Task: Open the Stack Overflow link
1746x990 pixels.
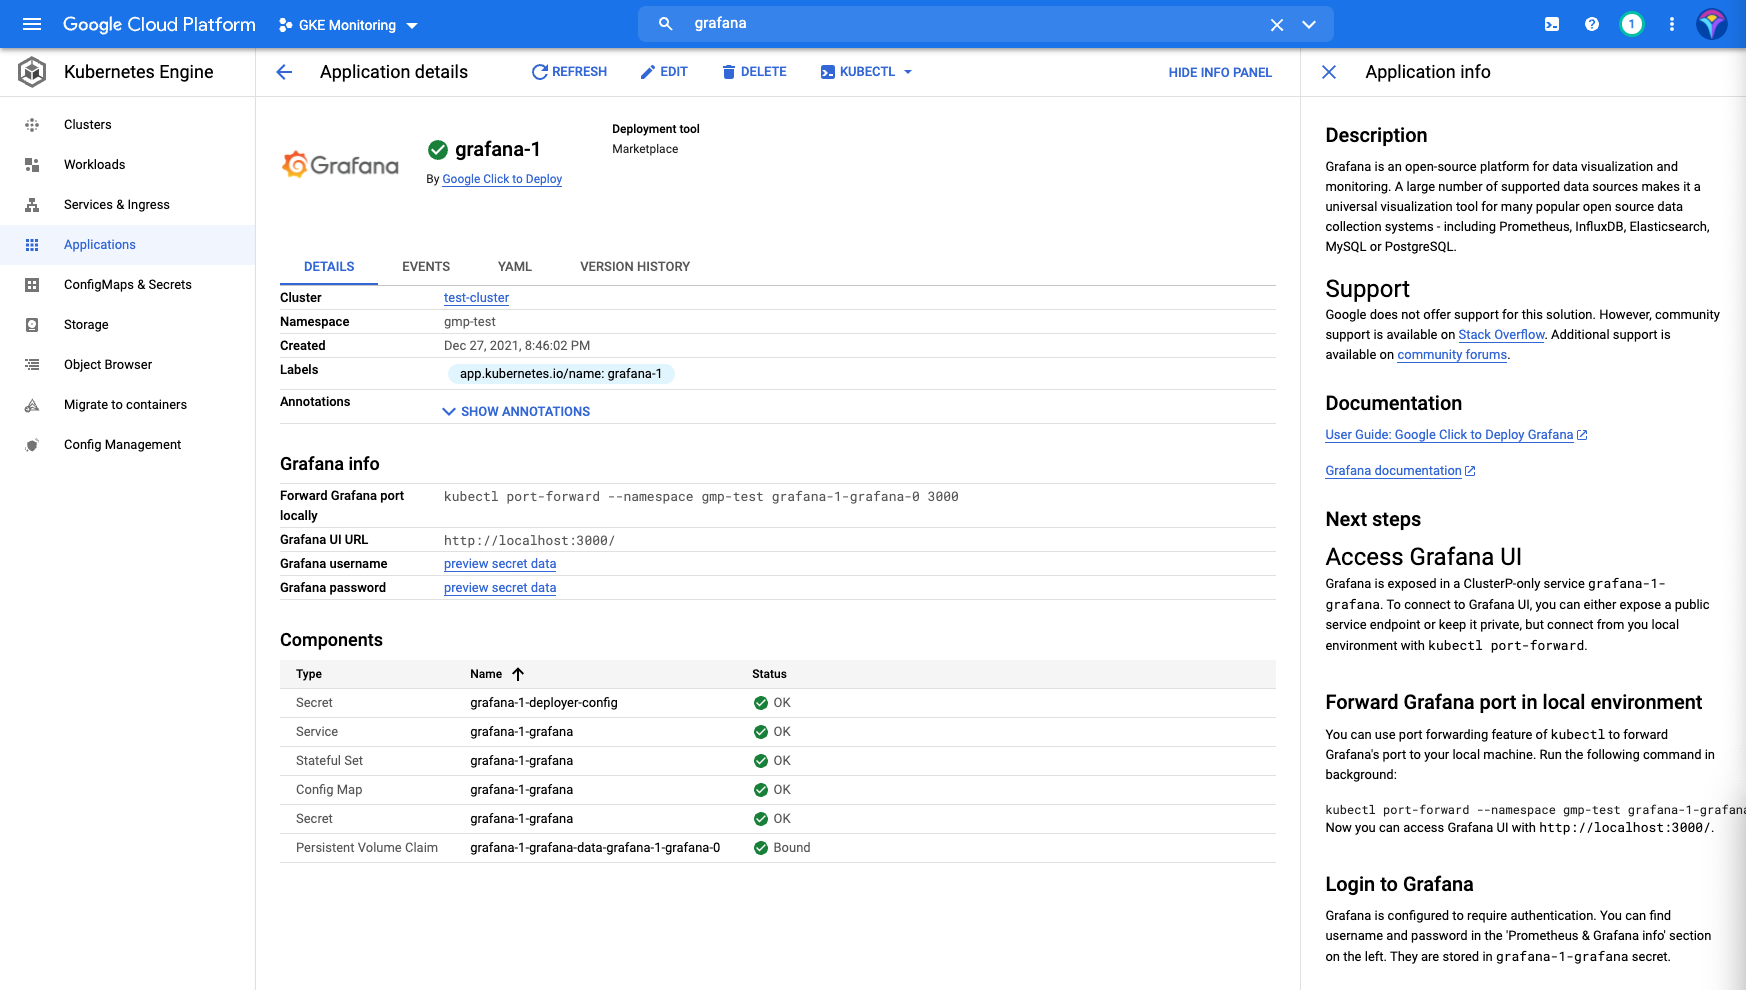Action: 1501,335
